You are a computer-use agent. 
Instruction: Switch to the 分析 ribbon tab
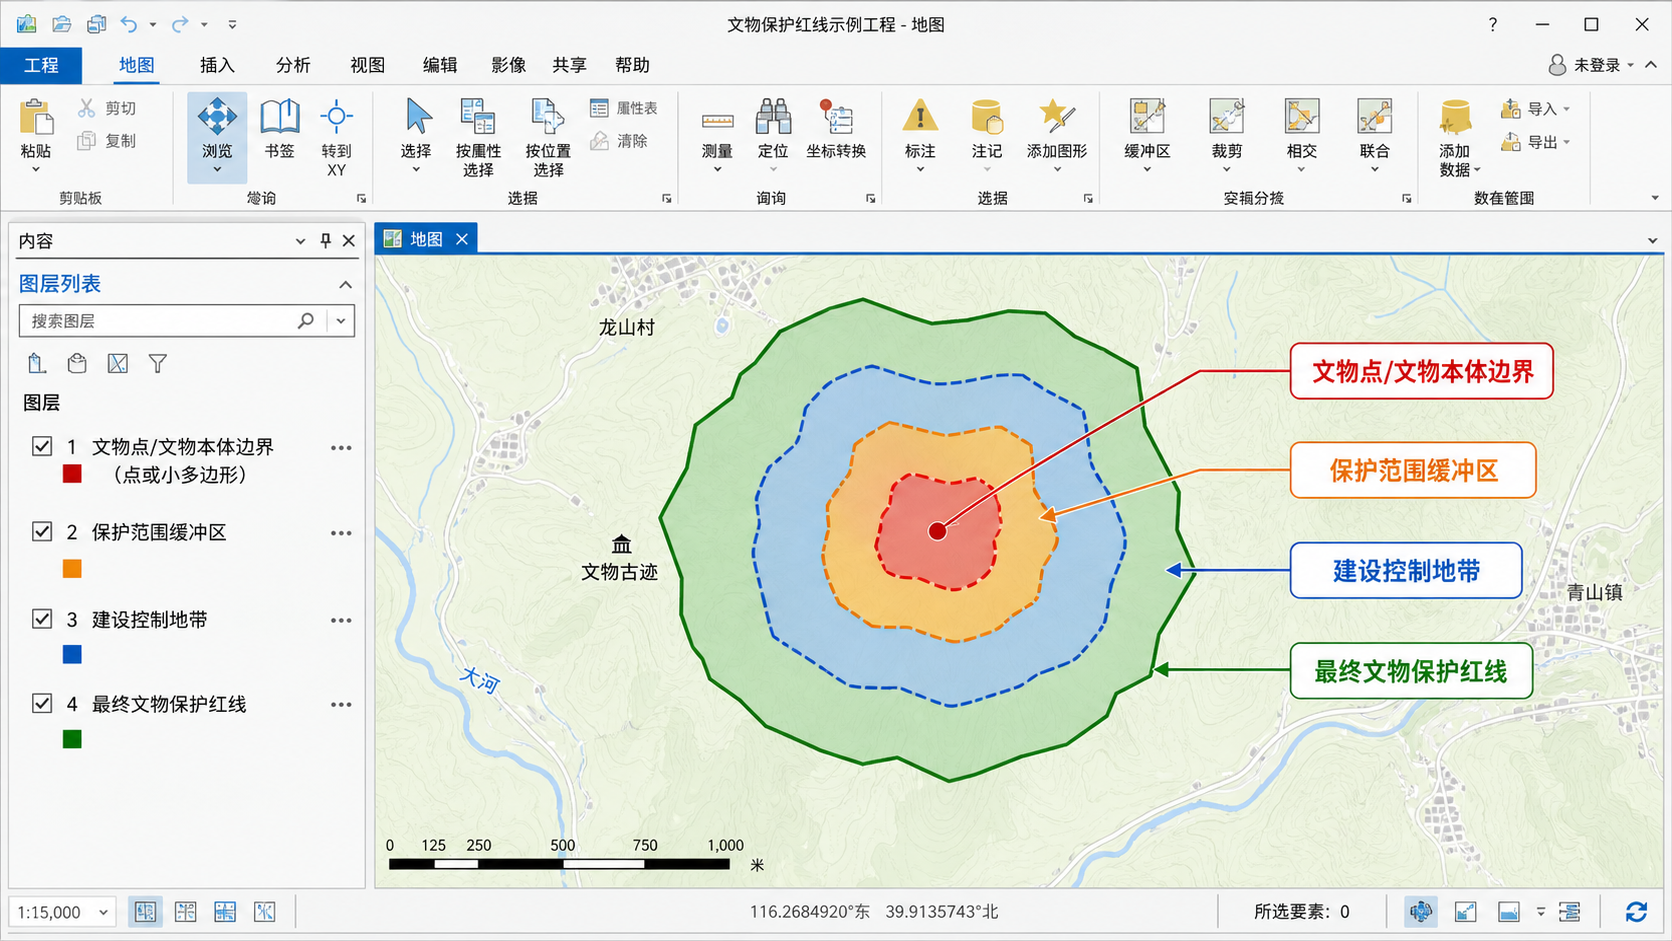click(293, 65)
